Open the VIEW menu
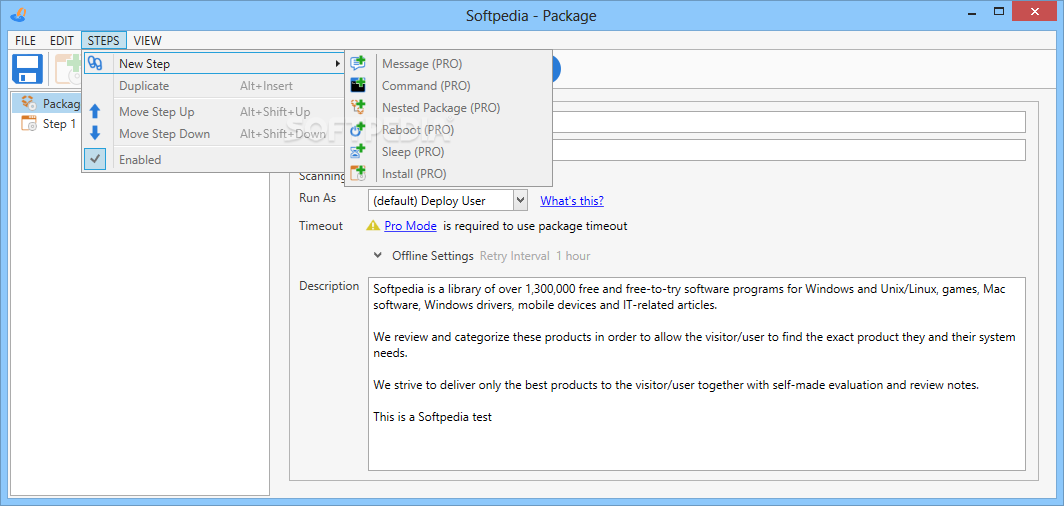The image size is (1064, 506). 147,41
